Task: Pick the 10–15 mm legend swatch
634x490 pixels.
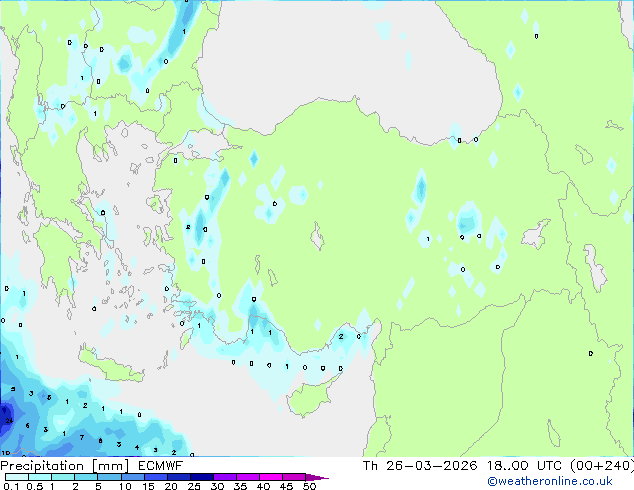Action: [132, 477]
